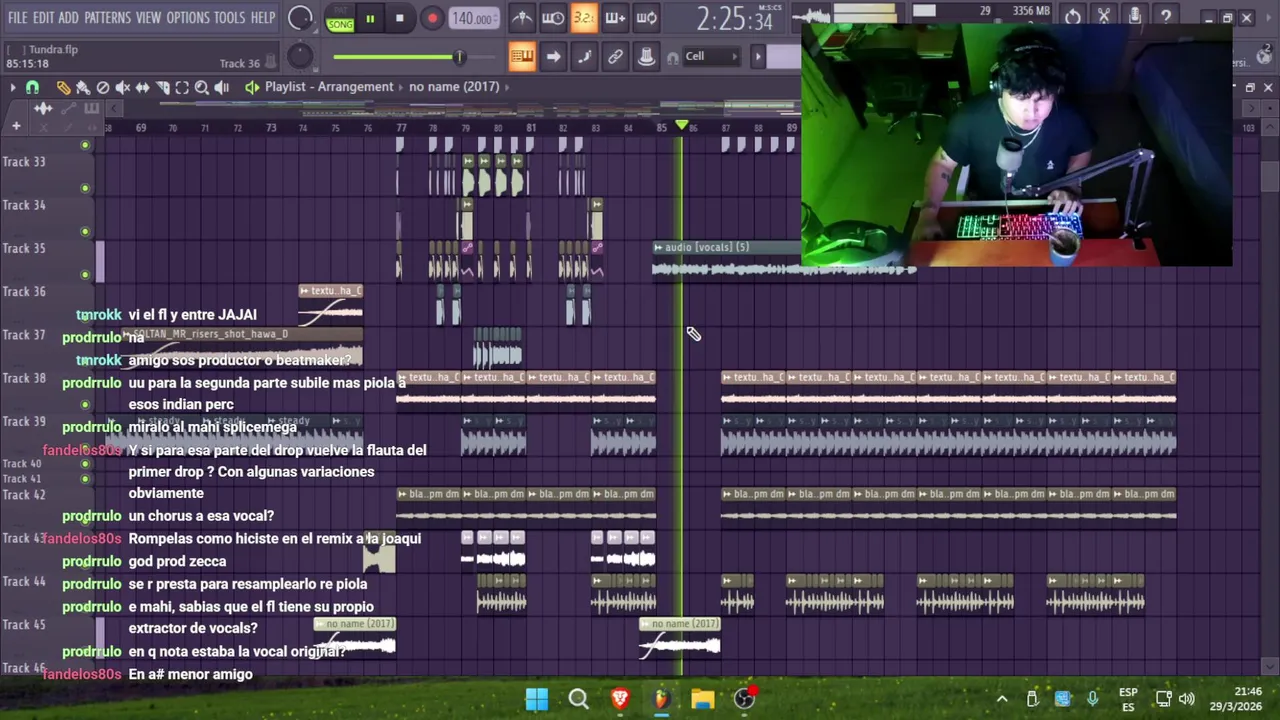The height and width of the screenshot is (720, 1280).
Task: Stop playback with the stop button
Action: point(399,18)
